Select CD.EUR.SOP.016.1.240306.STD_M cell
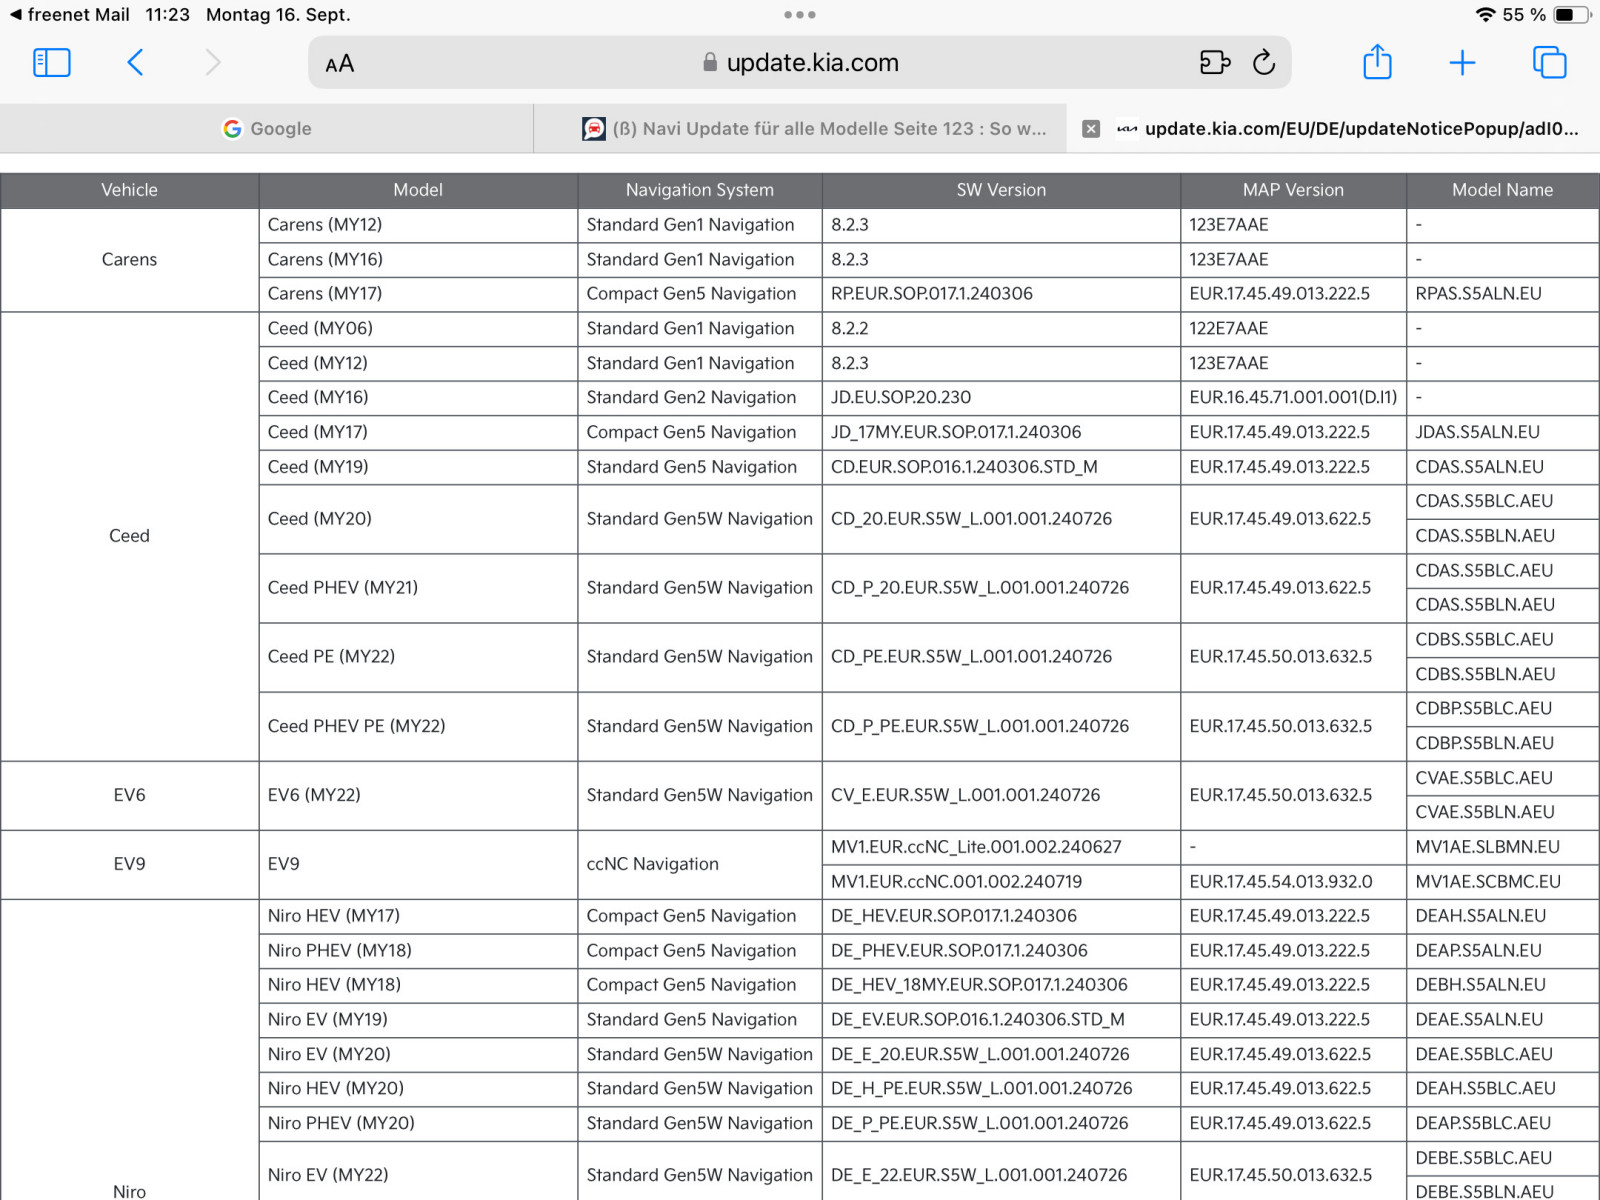Image resolution: width=1600 pixels, height=1200 pixels. pyautogui.click(x=1001, y=467)
